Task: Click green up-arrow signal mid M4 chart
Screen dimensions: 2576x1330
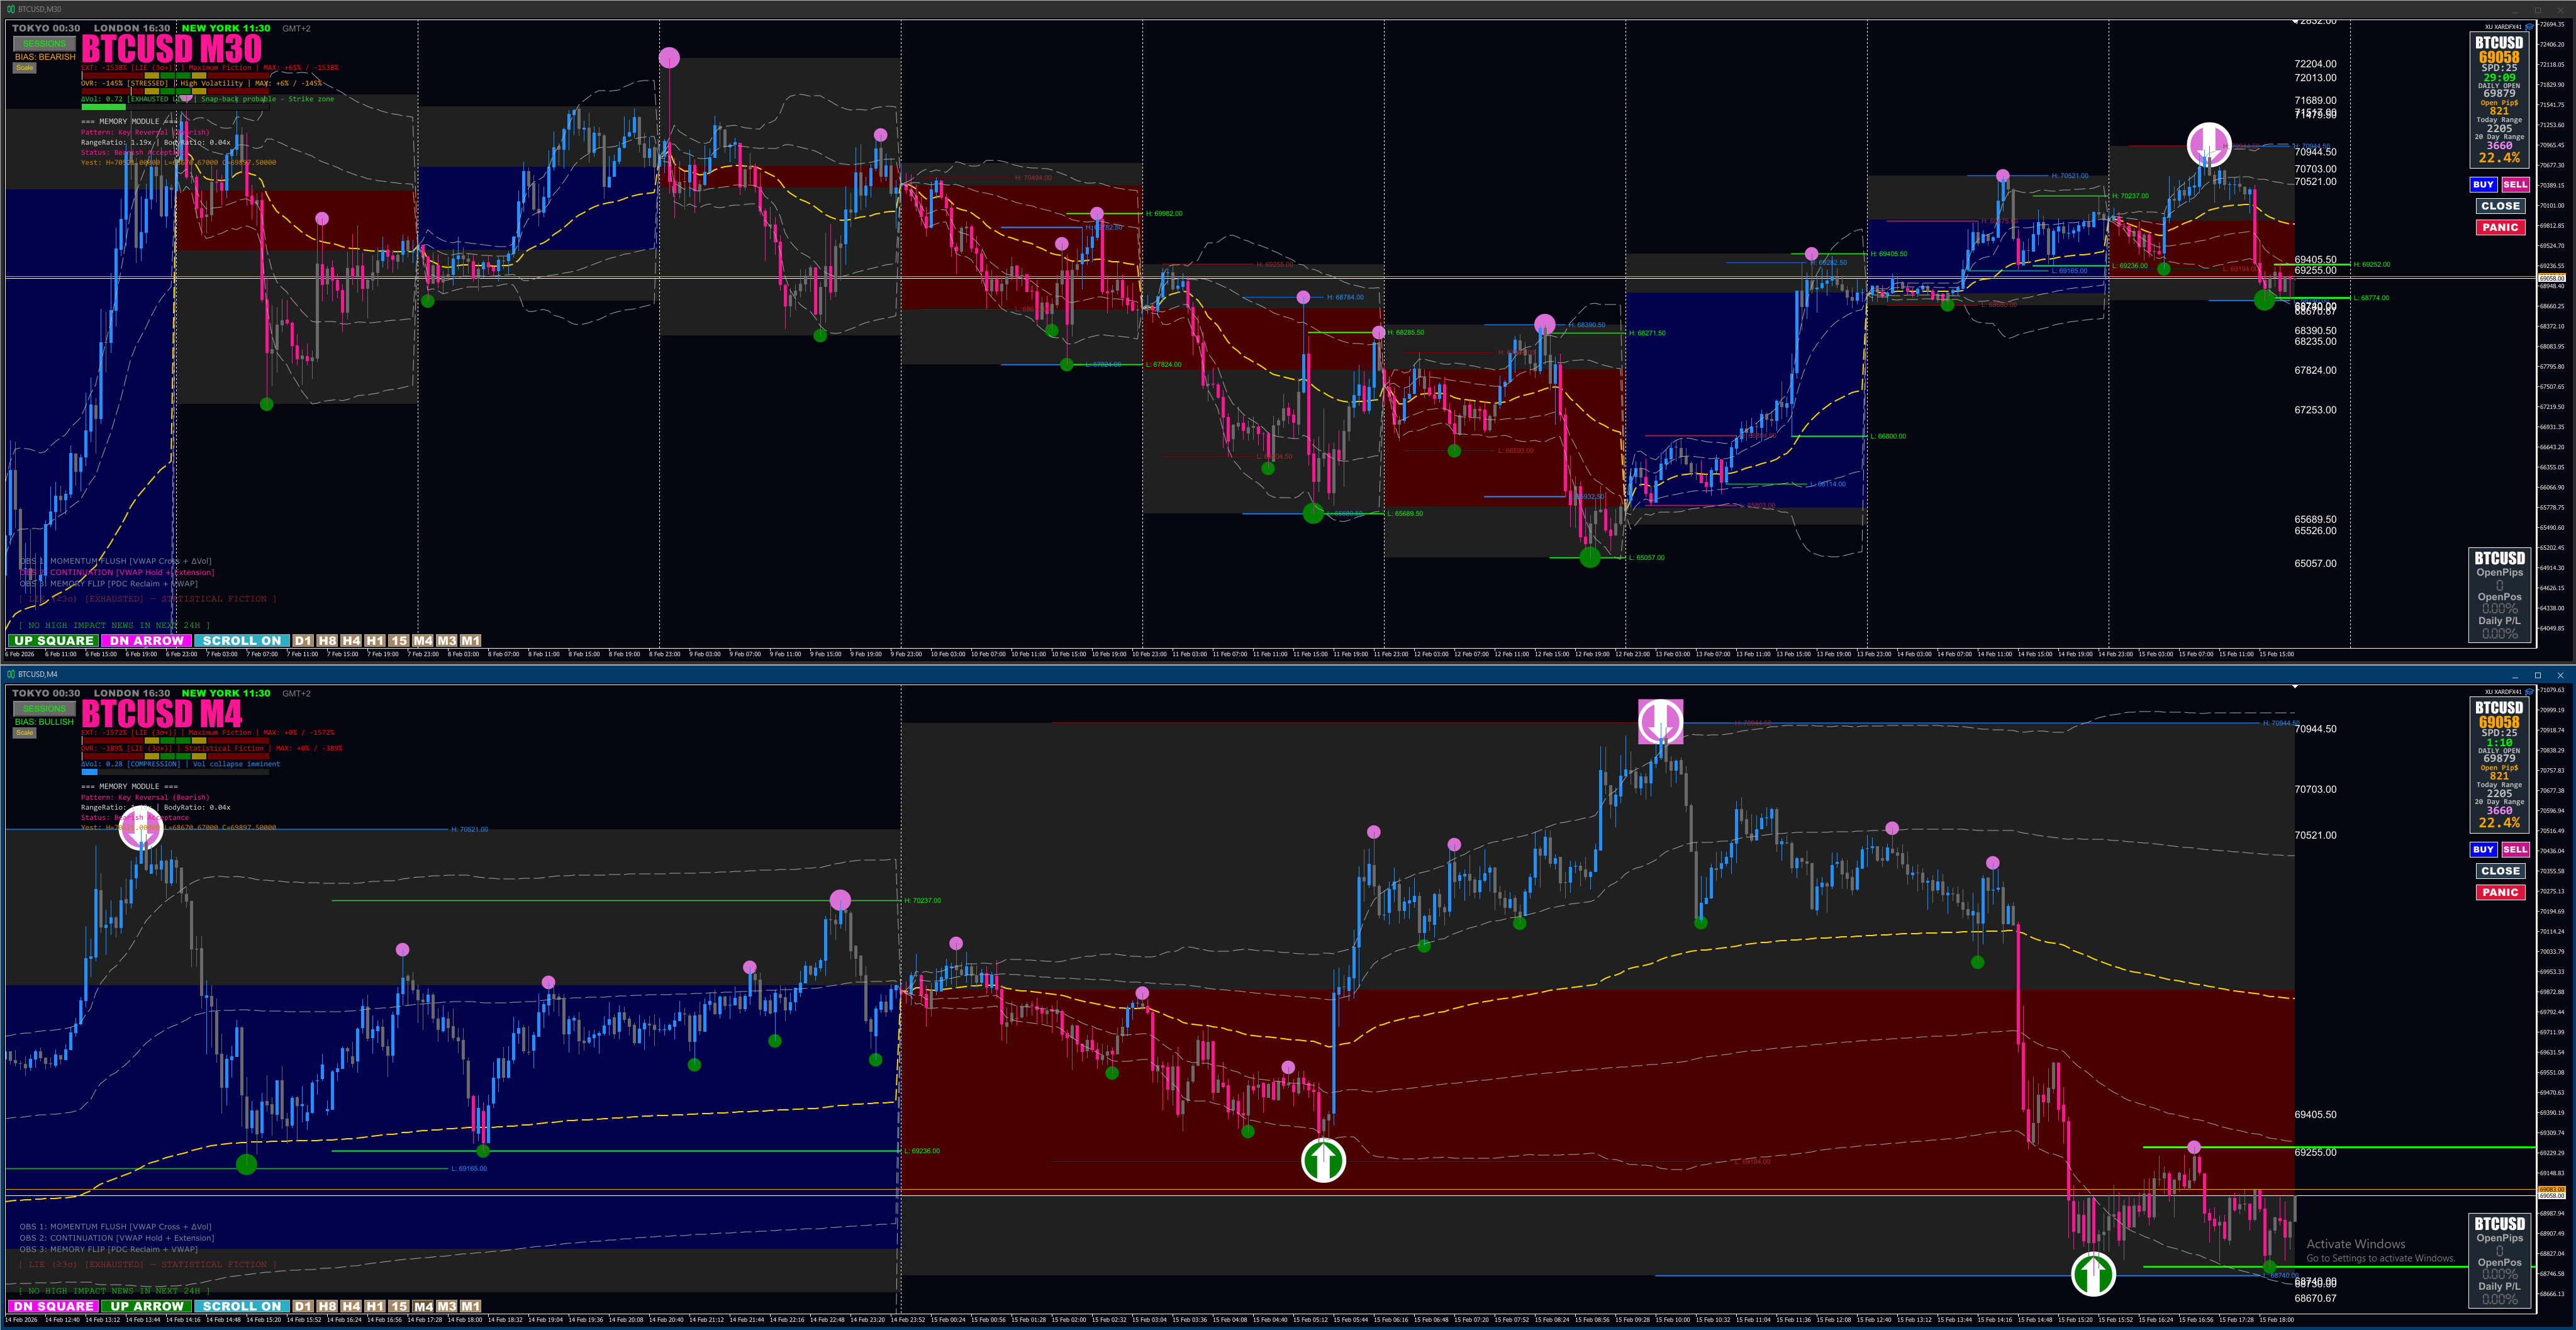Action: [1323, 1160]
